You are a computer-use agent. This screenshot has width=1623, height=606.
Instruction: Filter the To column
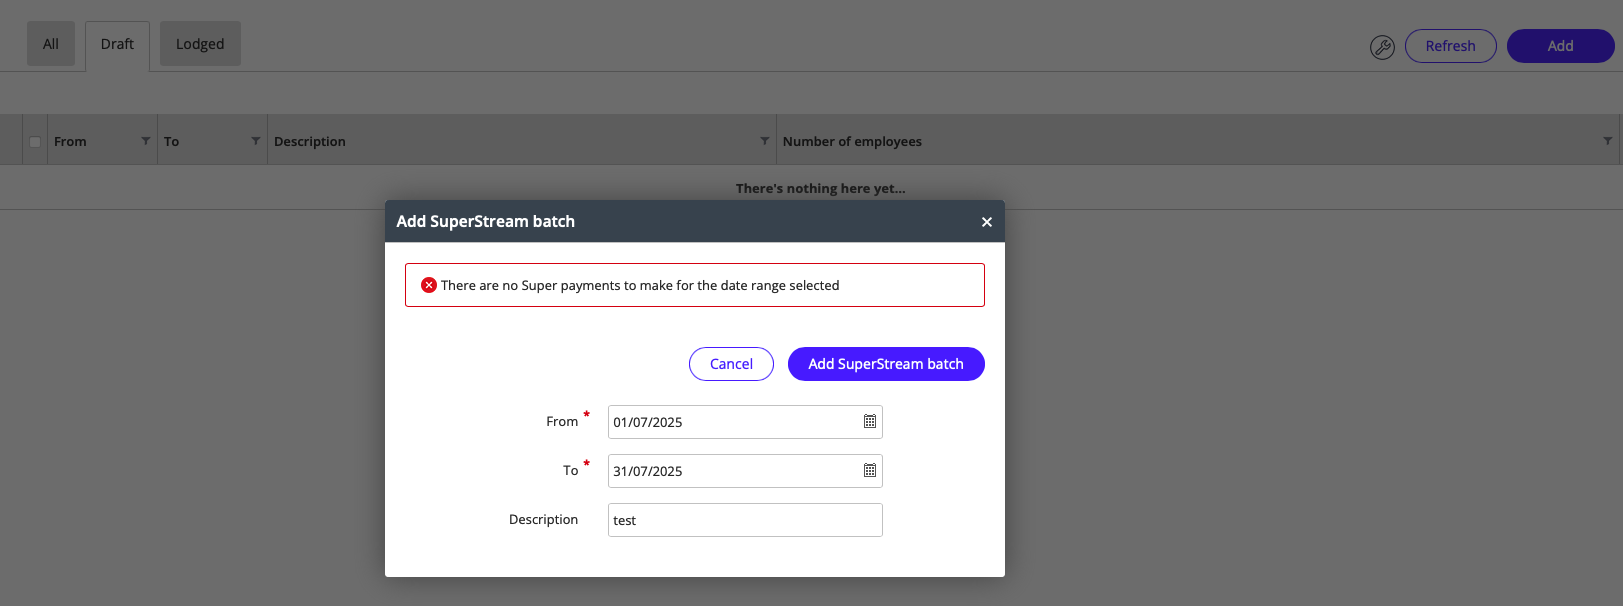[x=256, y=141]
